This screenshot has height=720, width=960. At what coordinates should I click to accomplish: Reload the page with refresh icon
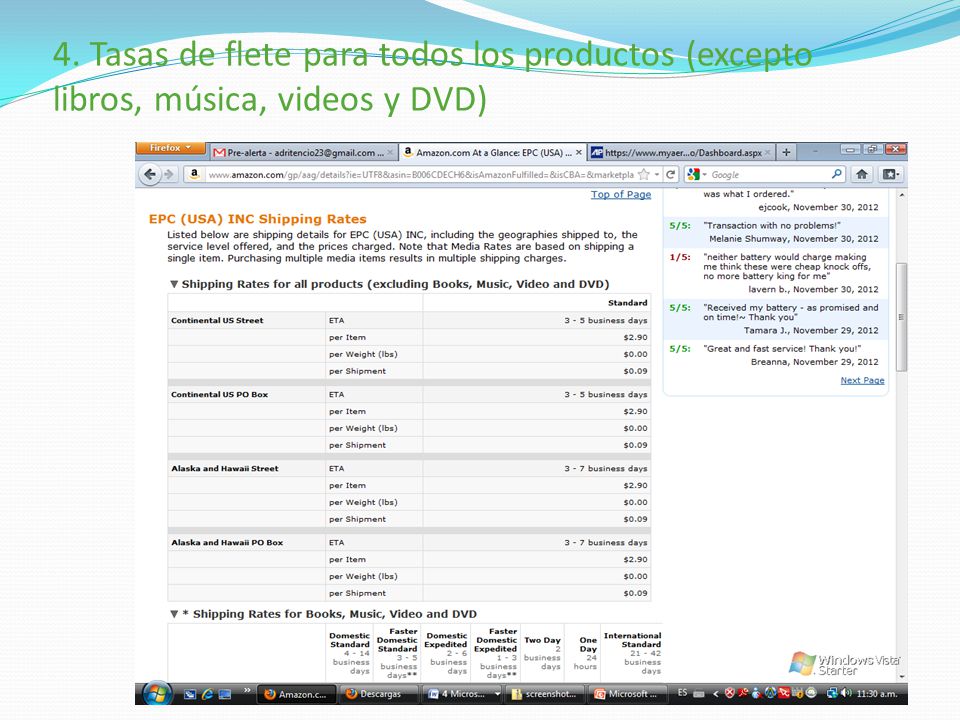(670, 174)
